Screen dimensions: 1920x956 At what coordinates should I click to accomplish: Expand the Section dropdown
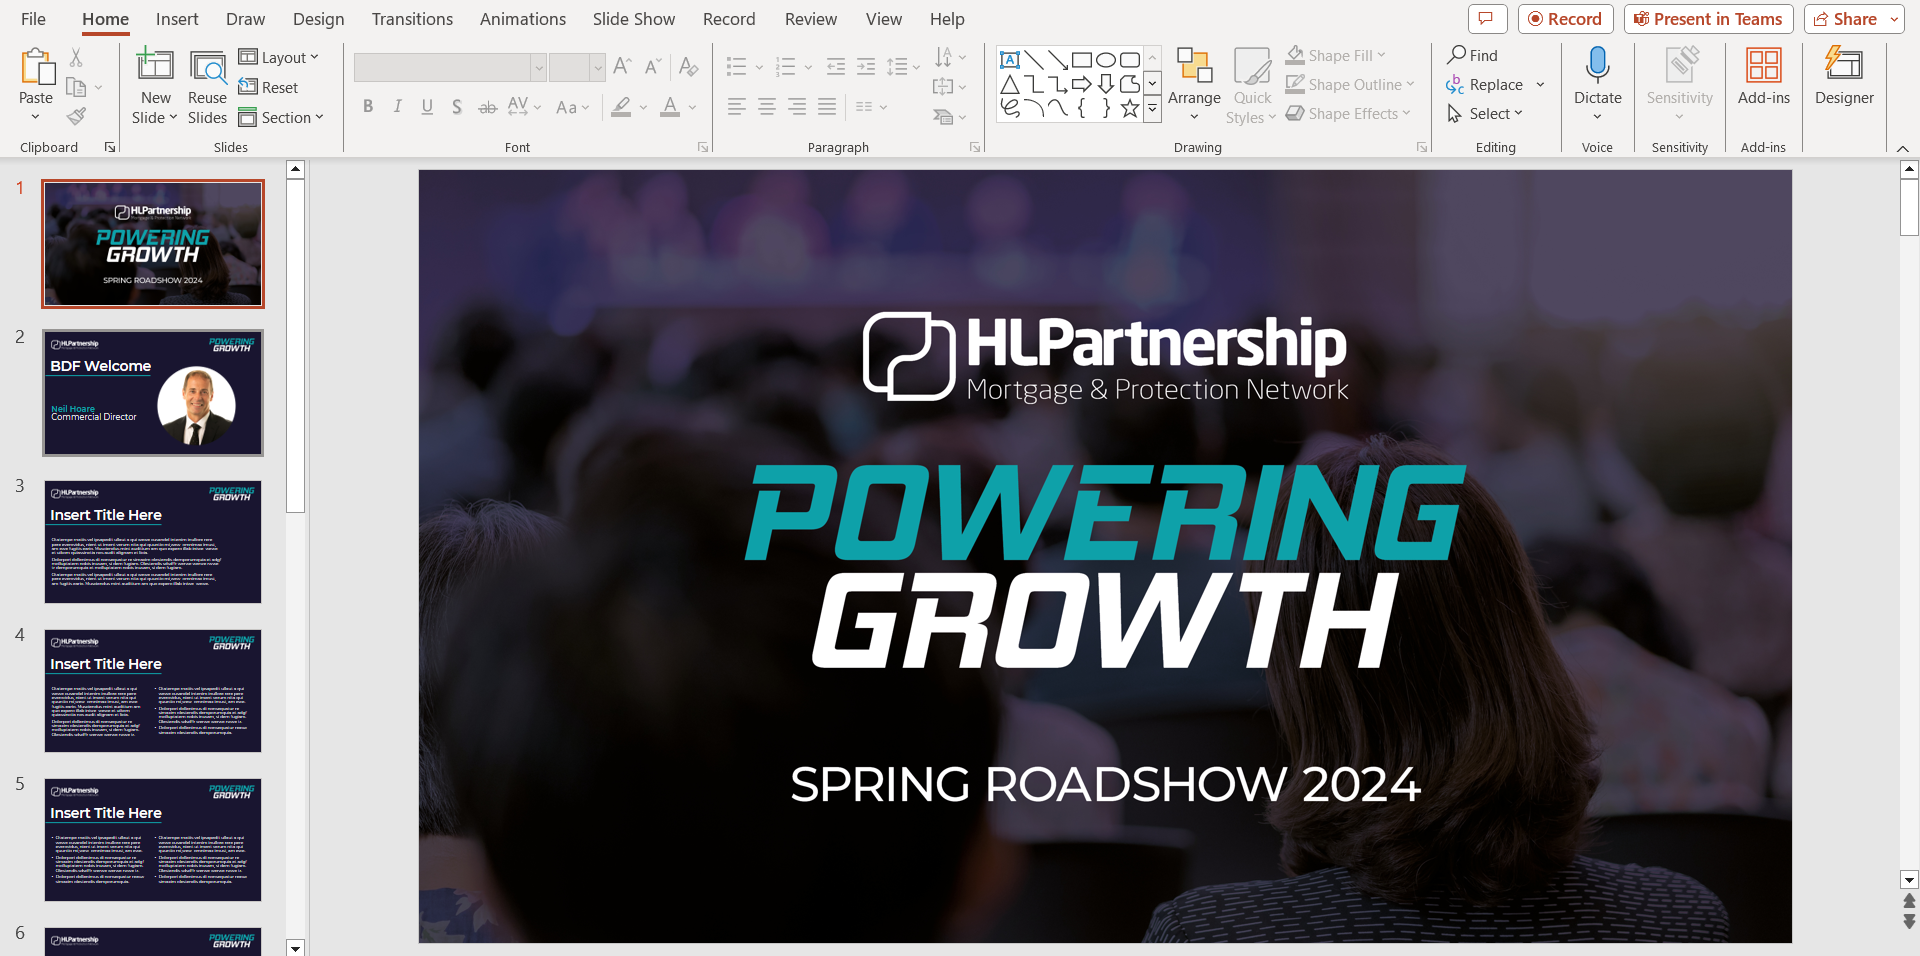point(282,118)
